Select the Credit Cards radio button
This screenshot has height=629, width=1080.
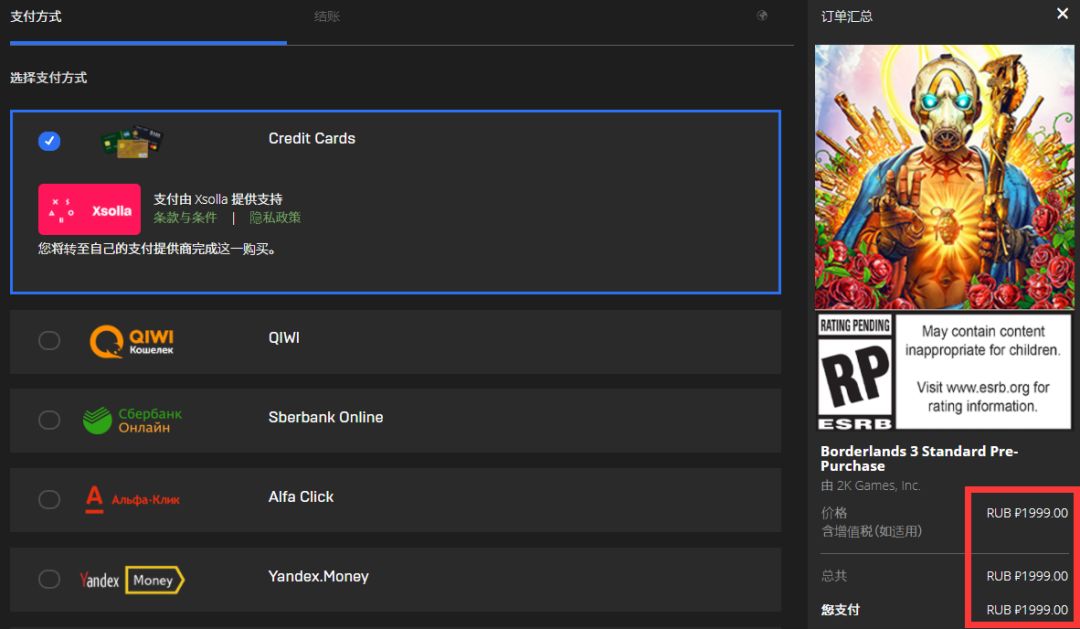pos(49,141)
